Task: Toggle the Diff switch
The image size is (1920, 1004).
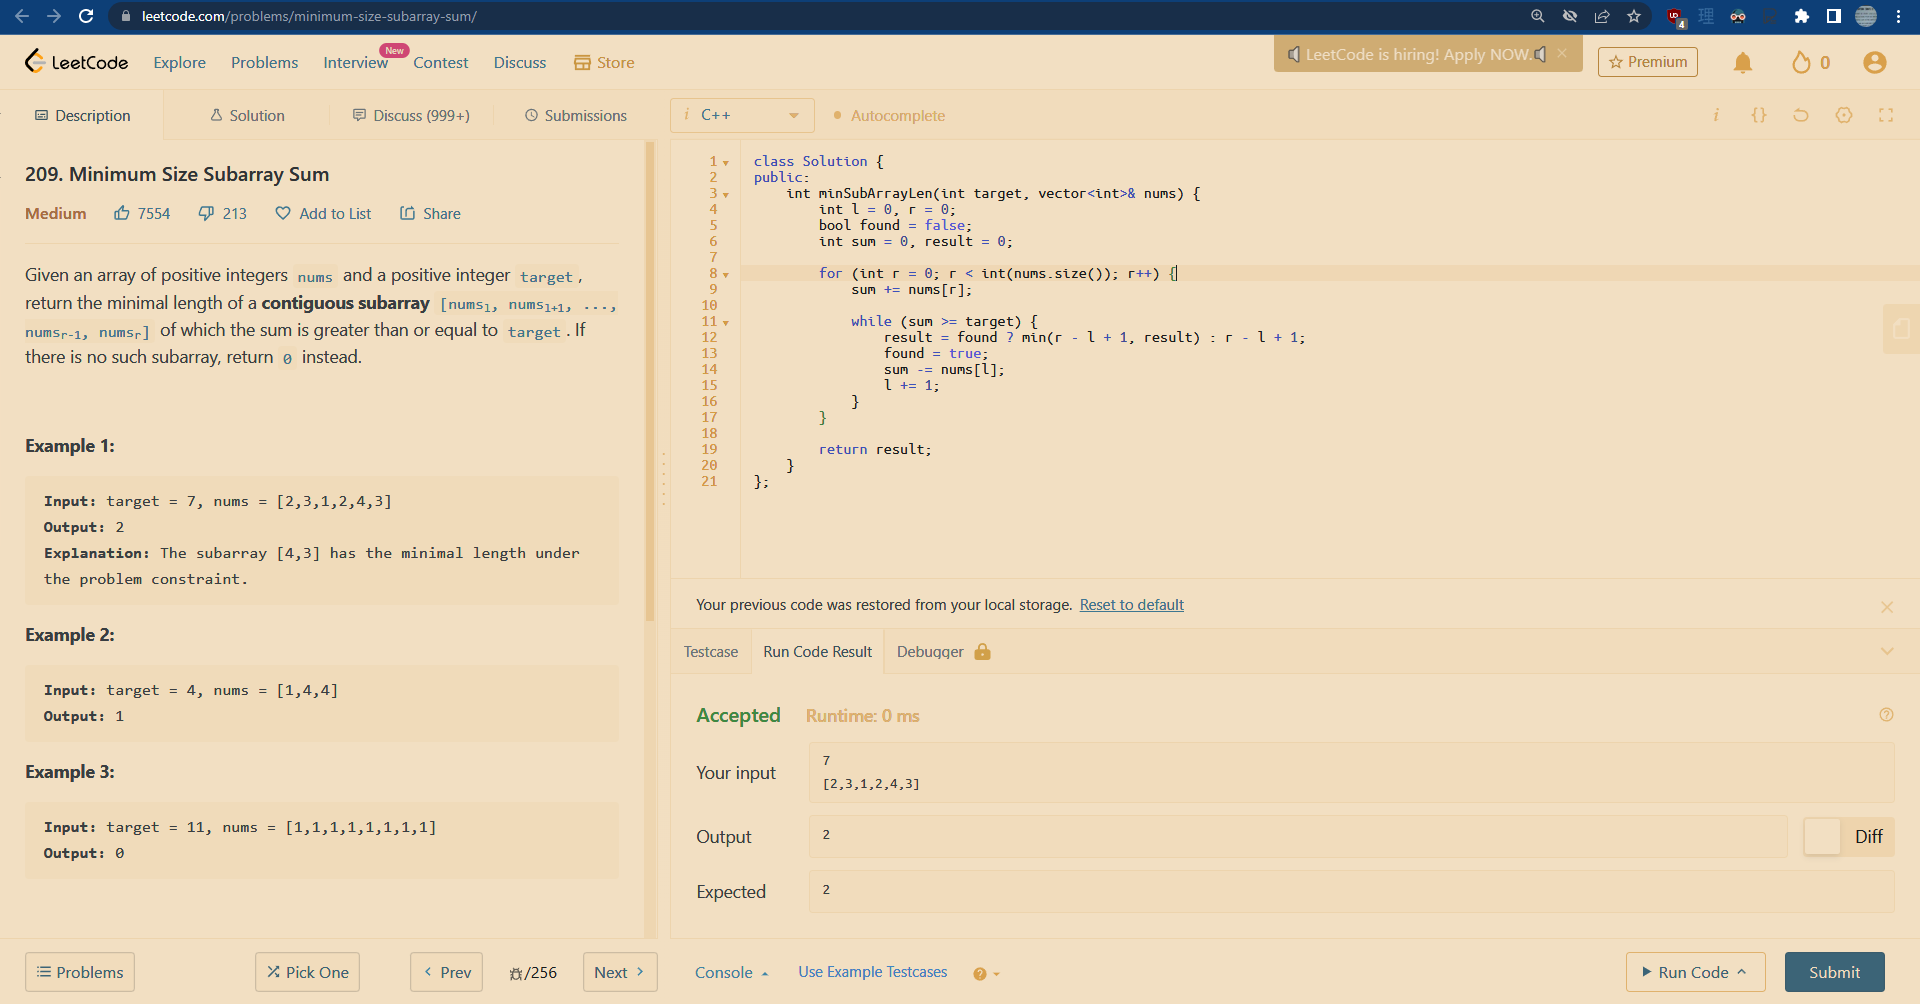Action: coord(1823,837)
